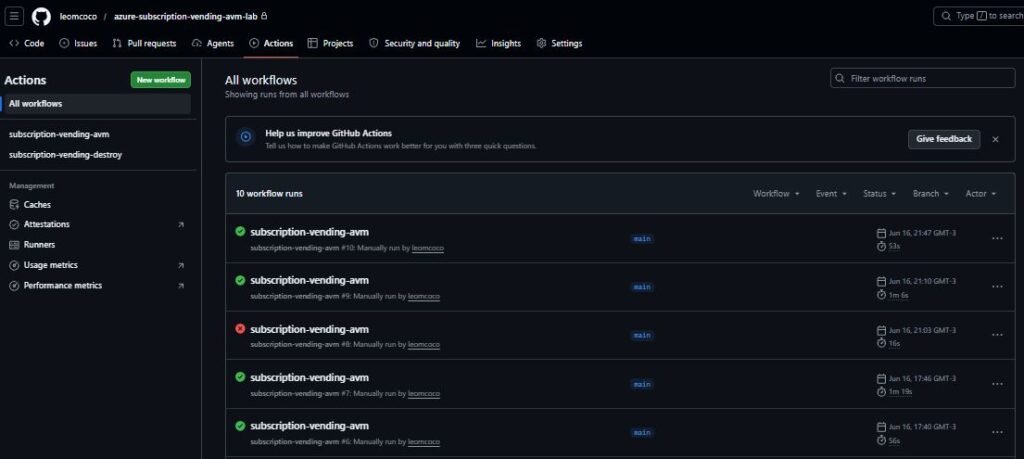Open subscription-vending-avm run #10

click(310, 232)
